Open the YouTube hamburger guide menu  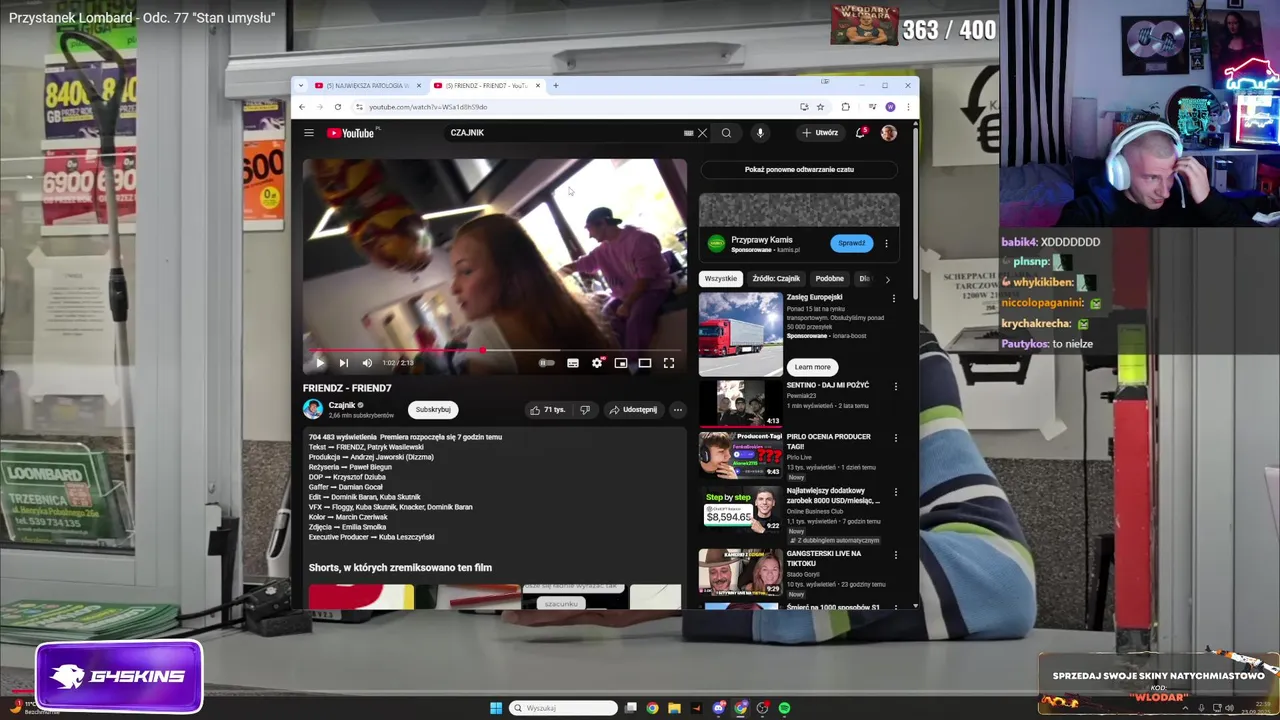(x=309, y=133)
